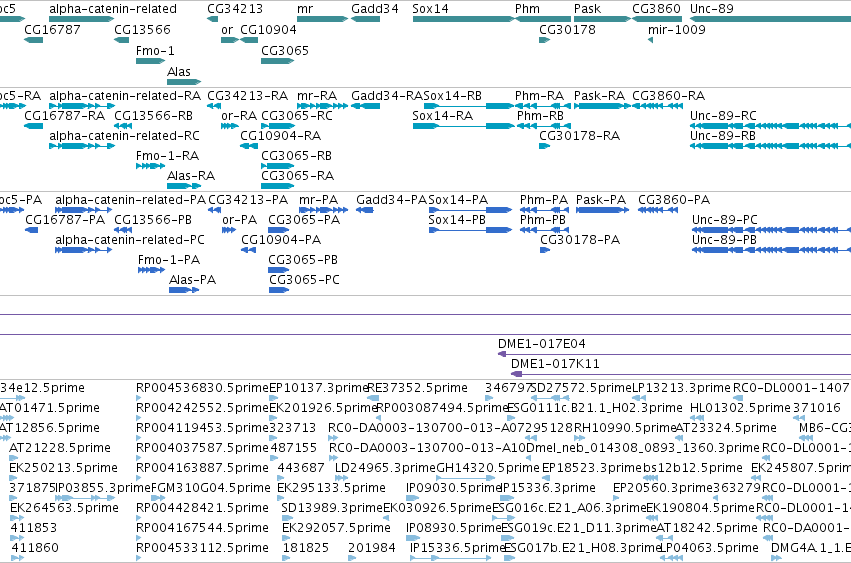Select the EK250213.5prime EST label

tap(63, 468)
